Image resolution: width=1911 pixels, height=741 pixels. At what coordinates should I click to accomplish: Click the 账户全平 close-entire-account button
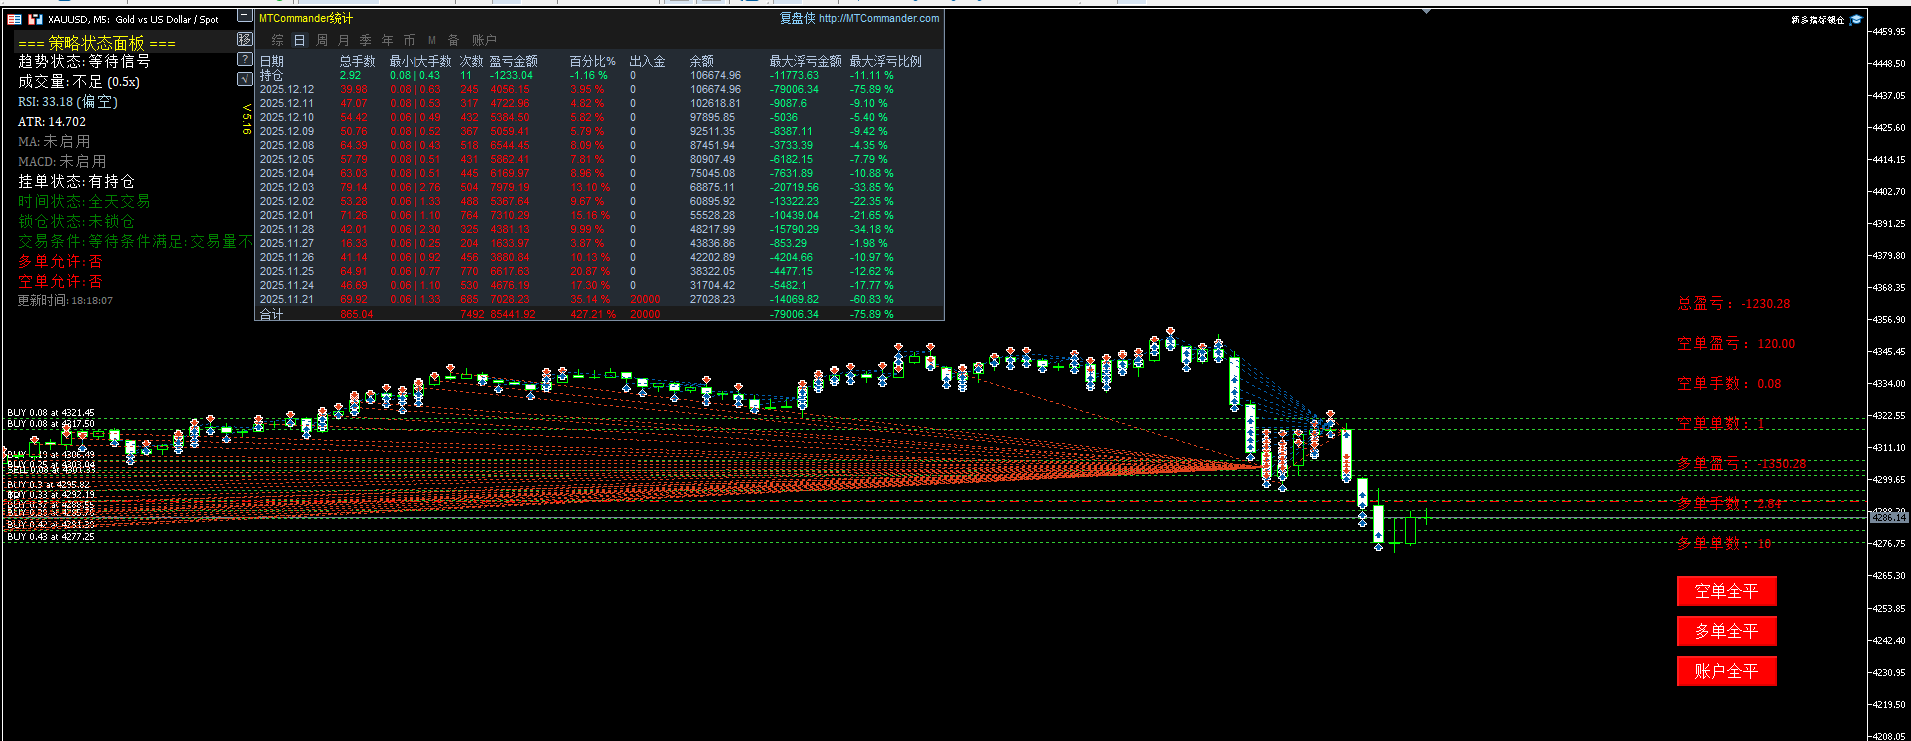tap(1726, 671)
